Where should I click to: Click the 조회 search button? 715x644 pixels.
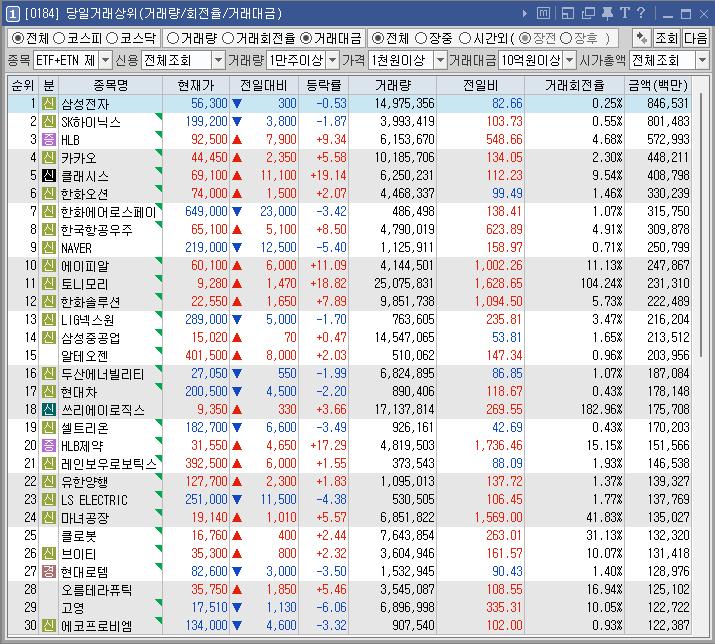click(667, 38)
